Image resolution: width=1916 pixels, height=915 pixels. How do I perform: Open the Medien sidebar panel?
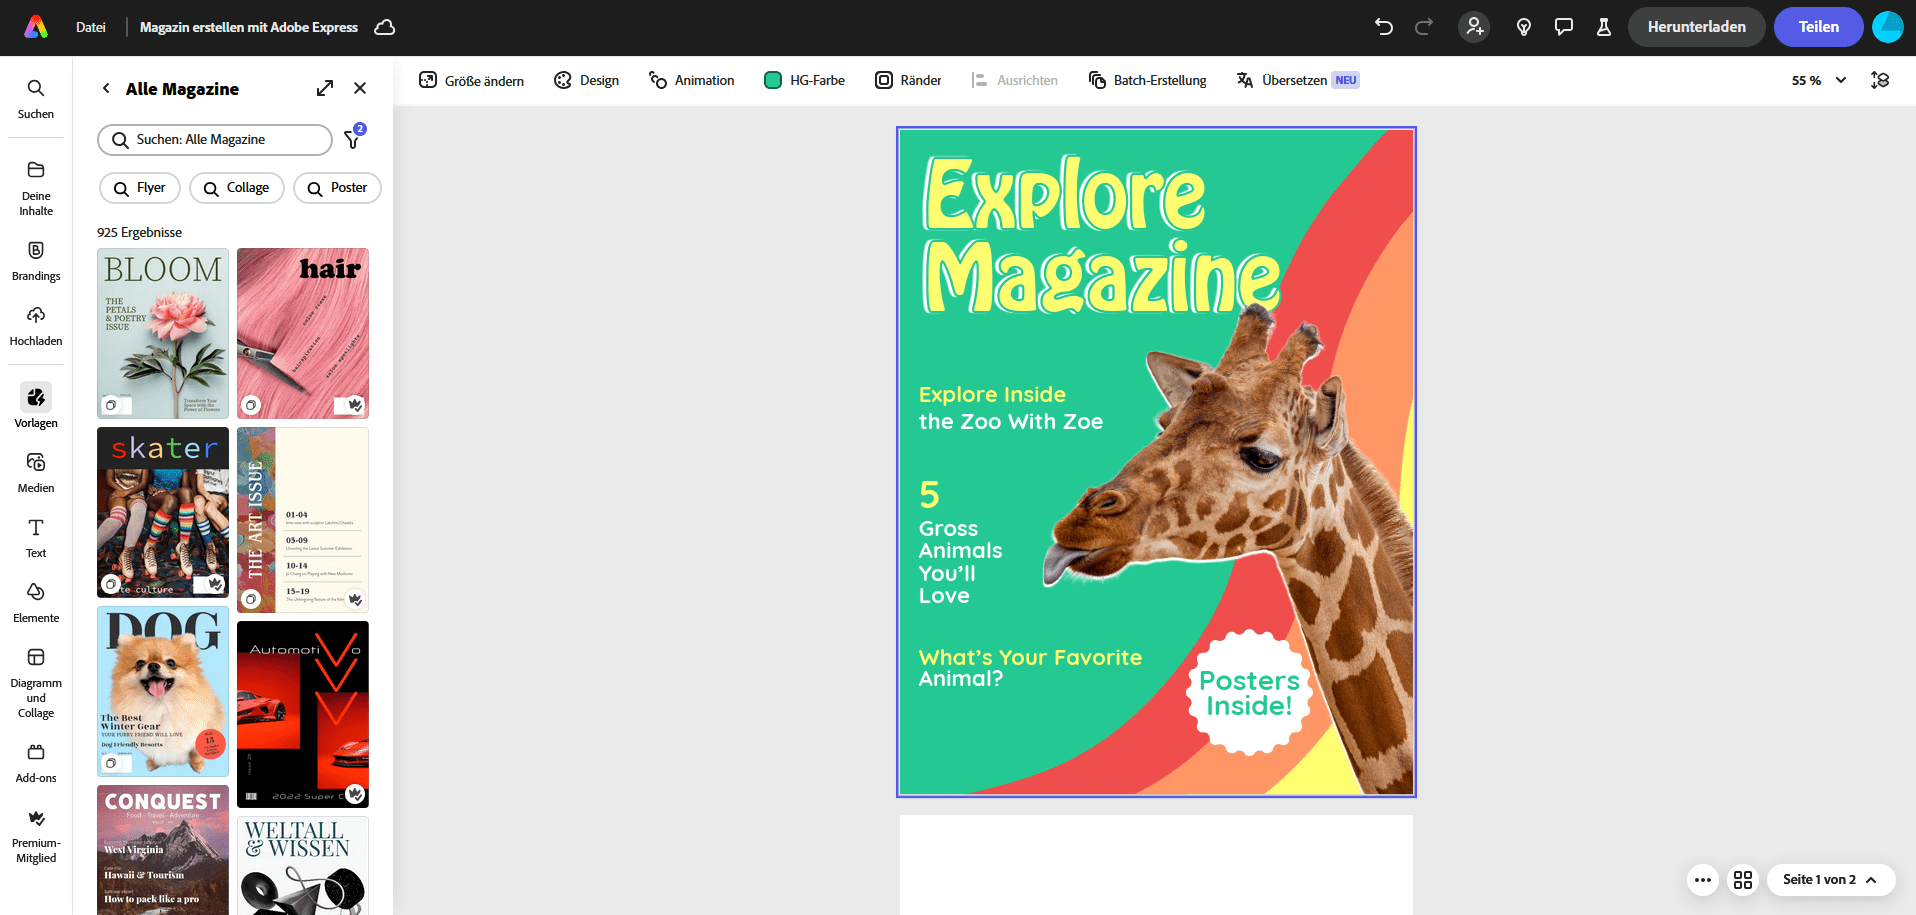[36, 472]
